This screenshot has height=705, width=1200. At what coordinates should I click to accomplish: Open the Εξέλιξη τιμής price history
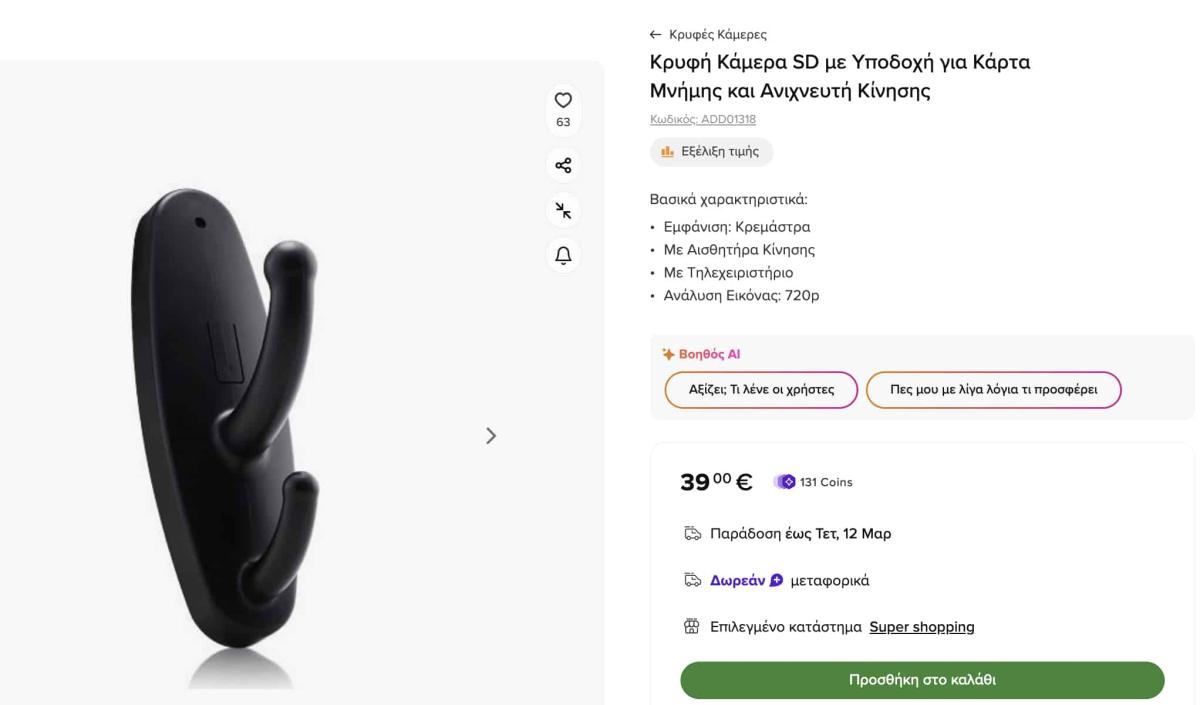pos(711,152)
